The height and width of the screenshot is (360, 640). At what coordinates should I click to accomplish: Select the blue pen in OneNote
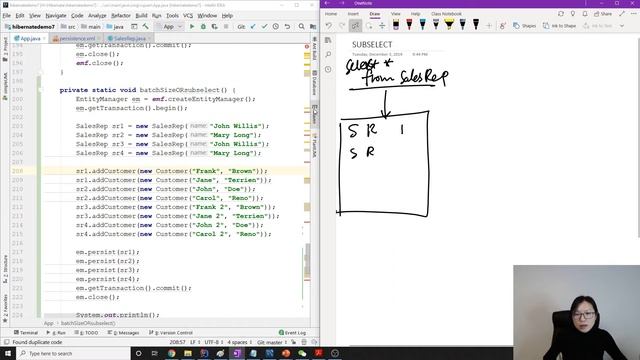(x=422, y=25)
